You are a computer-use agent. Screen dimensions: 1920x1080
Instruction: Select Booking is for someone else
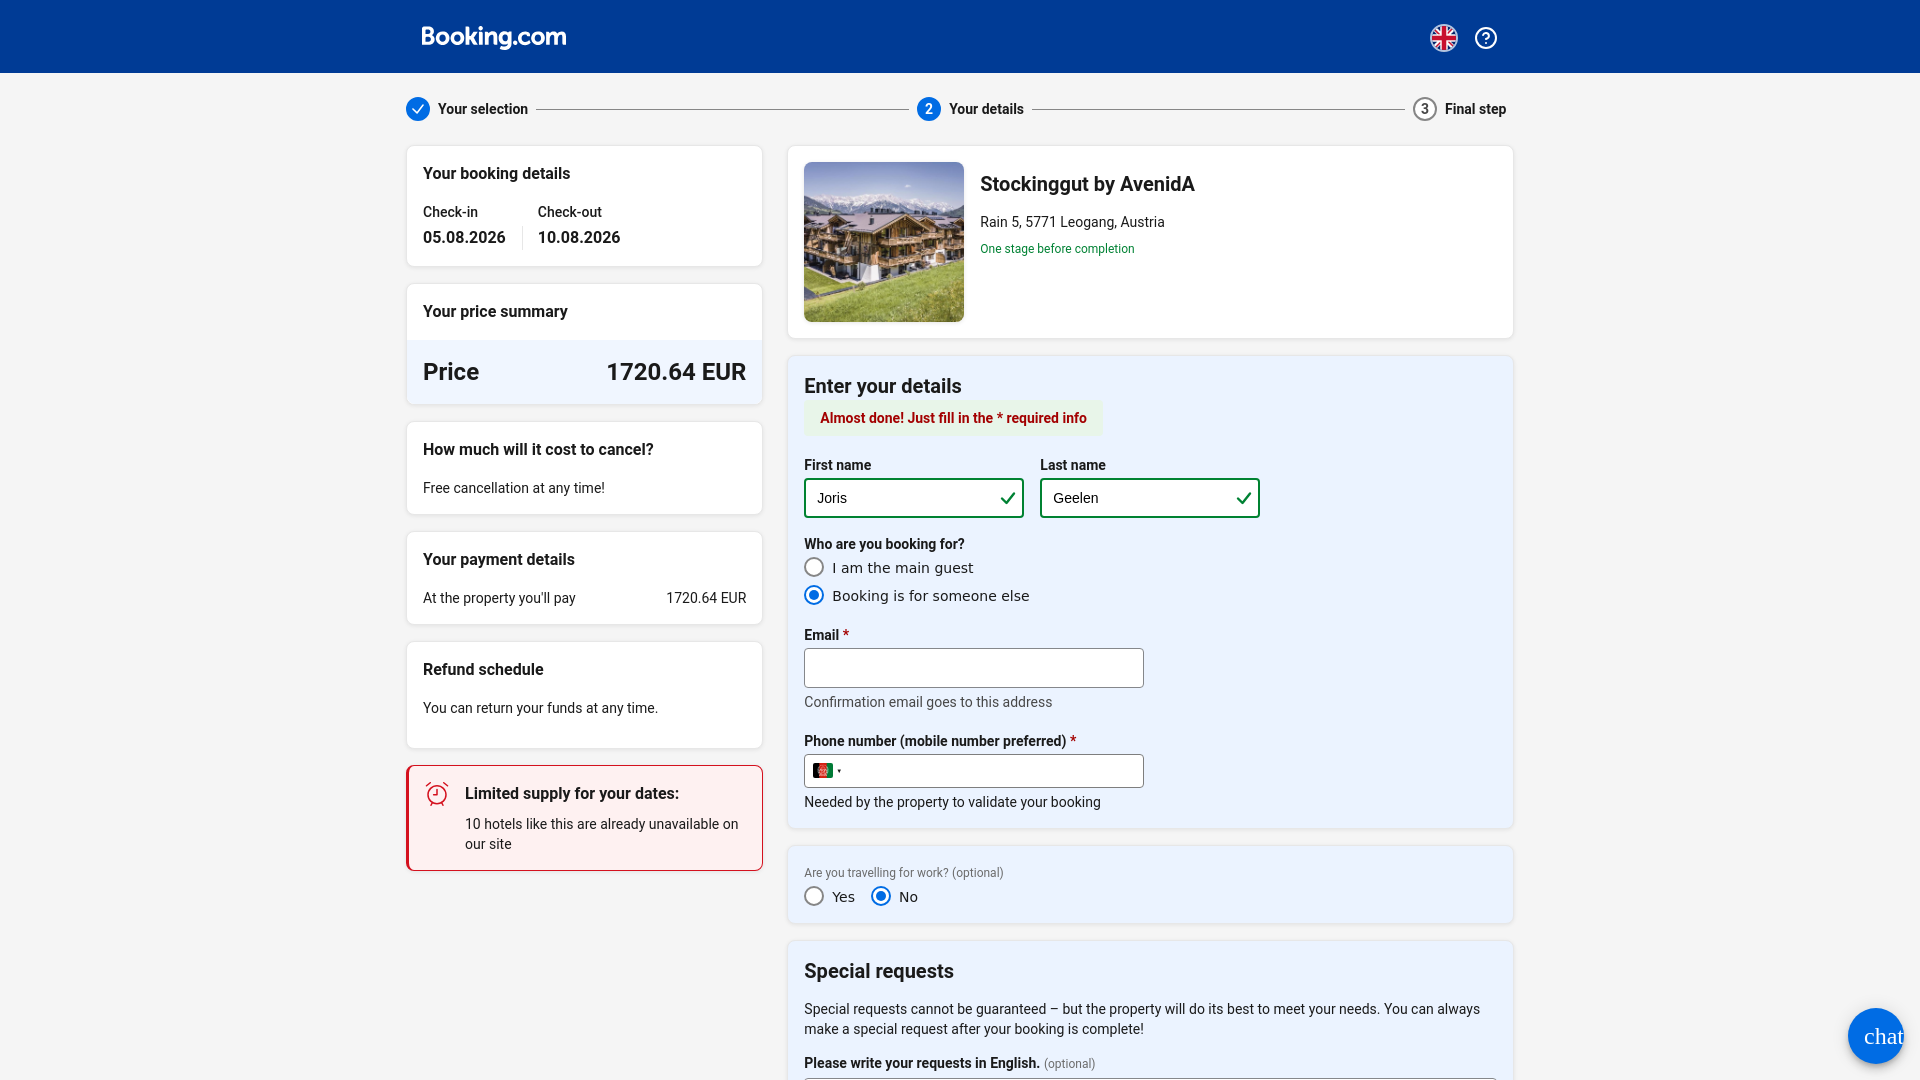(x=814, y=596)
